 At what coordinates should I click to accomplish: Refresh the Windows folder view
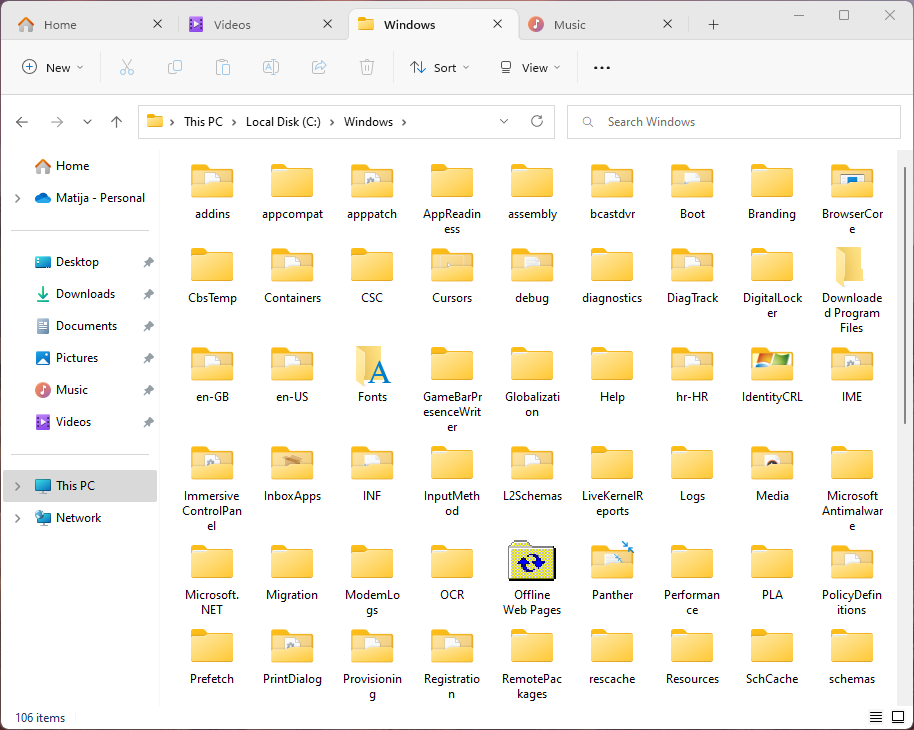point(537,121)
